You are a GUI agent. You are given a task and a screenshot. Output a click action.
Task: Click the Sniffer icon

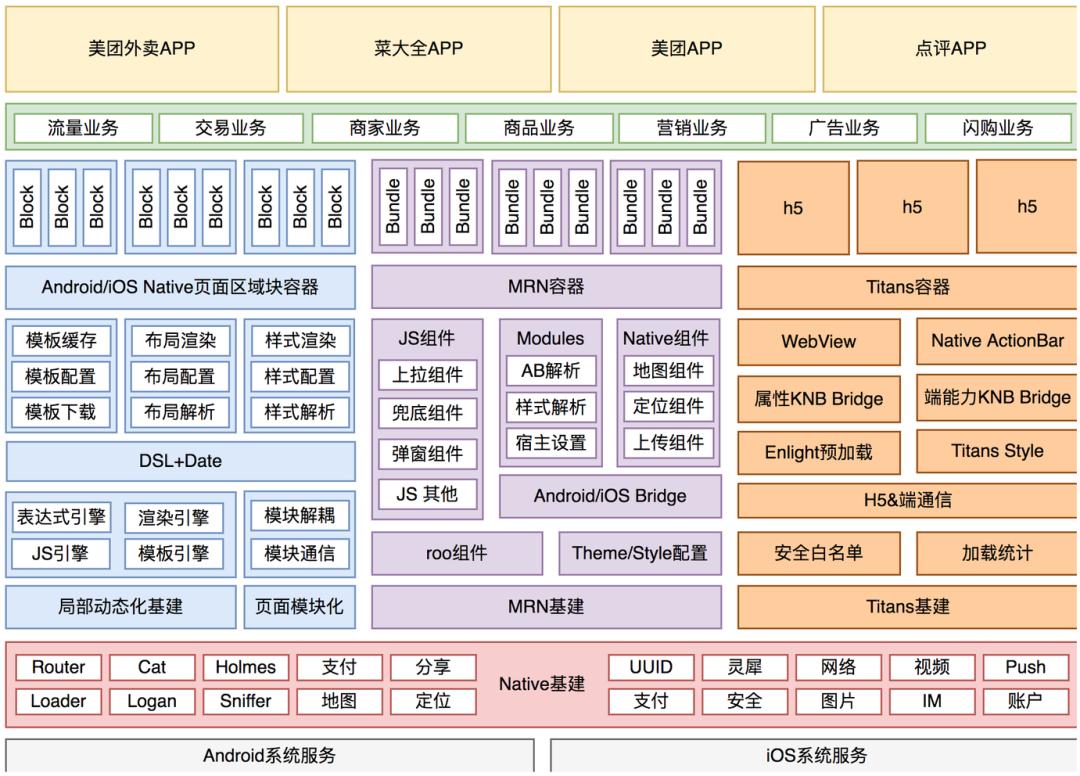point(245,701)
